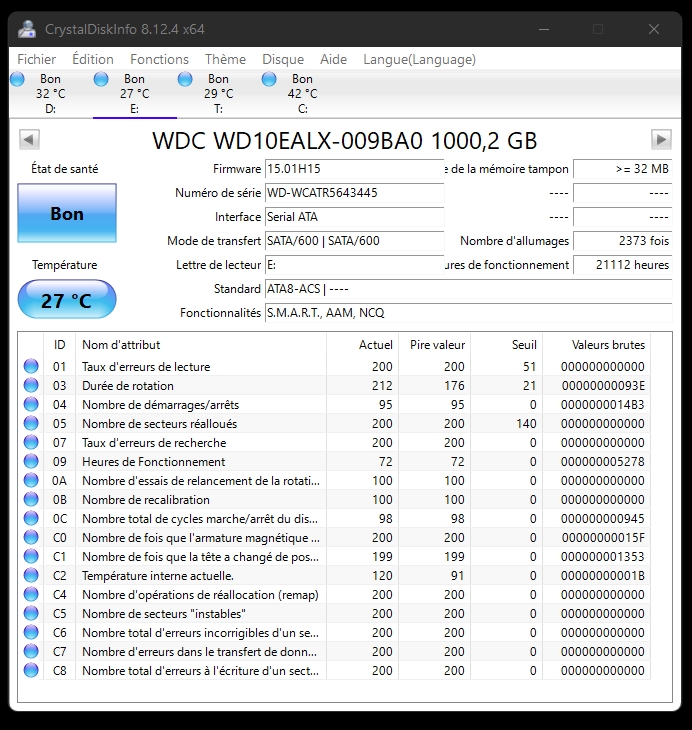This screenshot has height=730, width=692.
Task: Select drive D: status orb at 32 °C
Action: coord(18,79)
